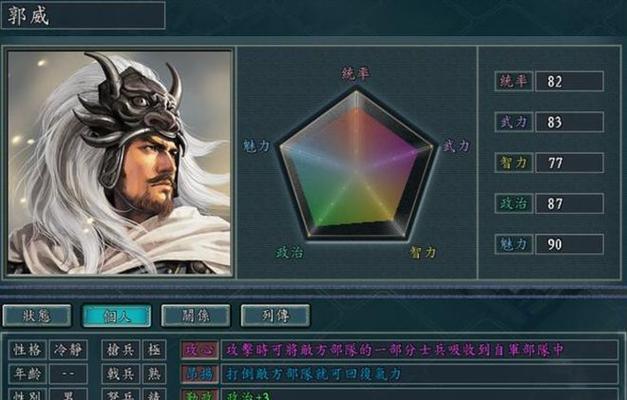Choose the 政治 stat value 87
The width and height of the screenshot is (627, 400).
click(x=569, y=204)
